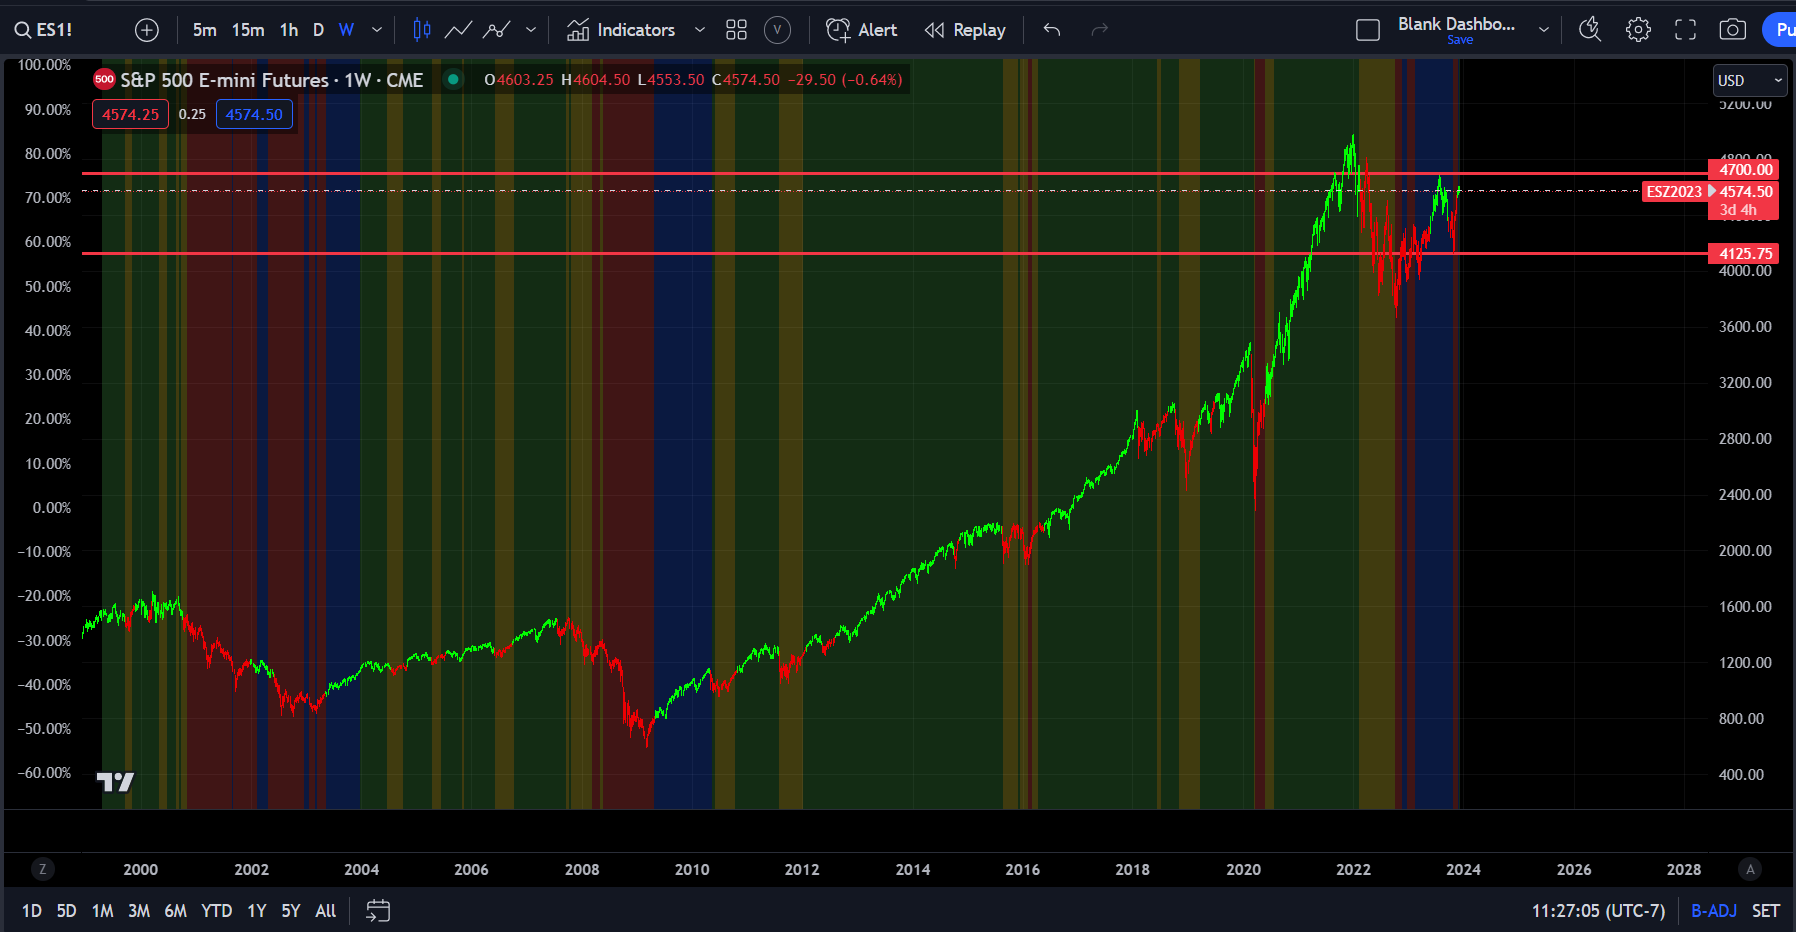Screen dimensions: 1796x932
Task: Click the Save link under Blank Dashboard
Action: (x=1460, y=40)
